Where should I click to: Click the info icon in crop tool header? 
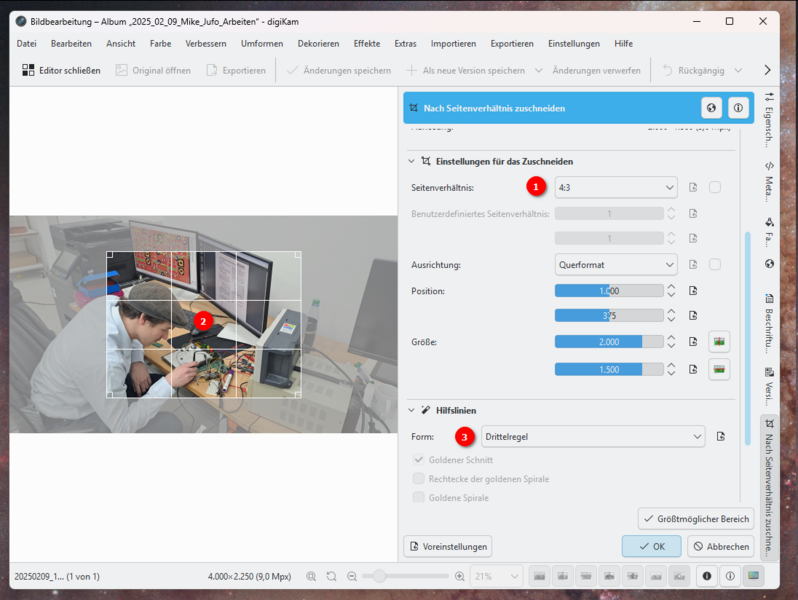[x=738, y=108]
